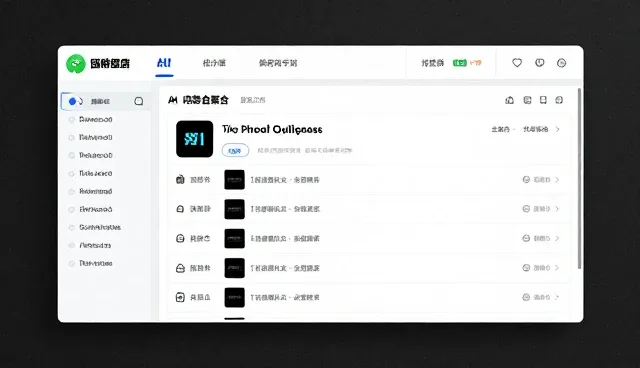Click the leading icon of the fourth list row

[180, 268]
